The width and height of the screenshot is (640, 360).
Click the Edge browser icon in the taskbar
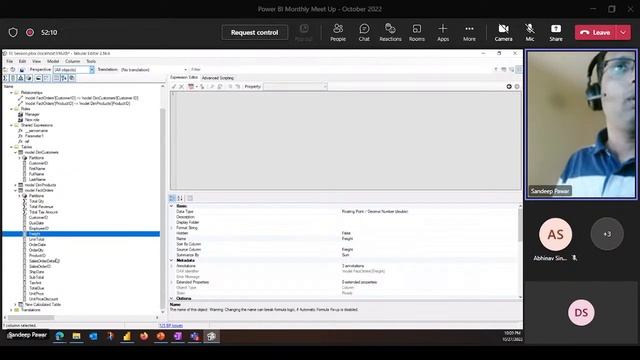tap(60, 336)
